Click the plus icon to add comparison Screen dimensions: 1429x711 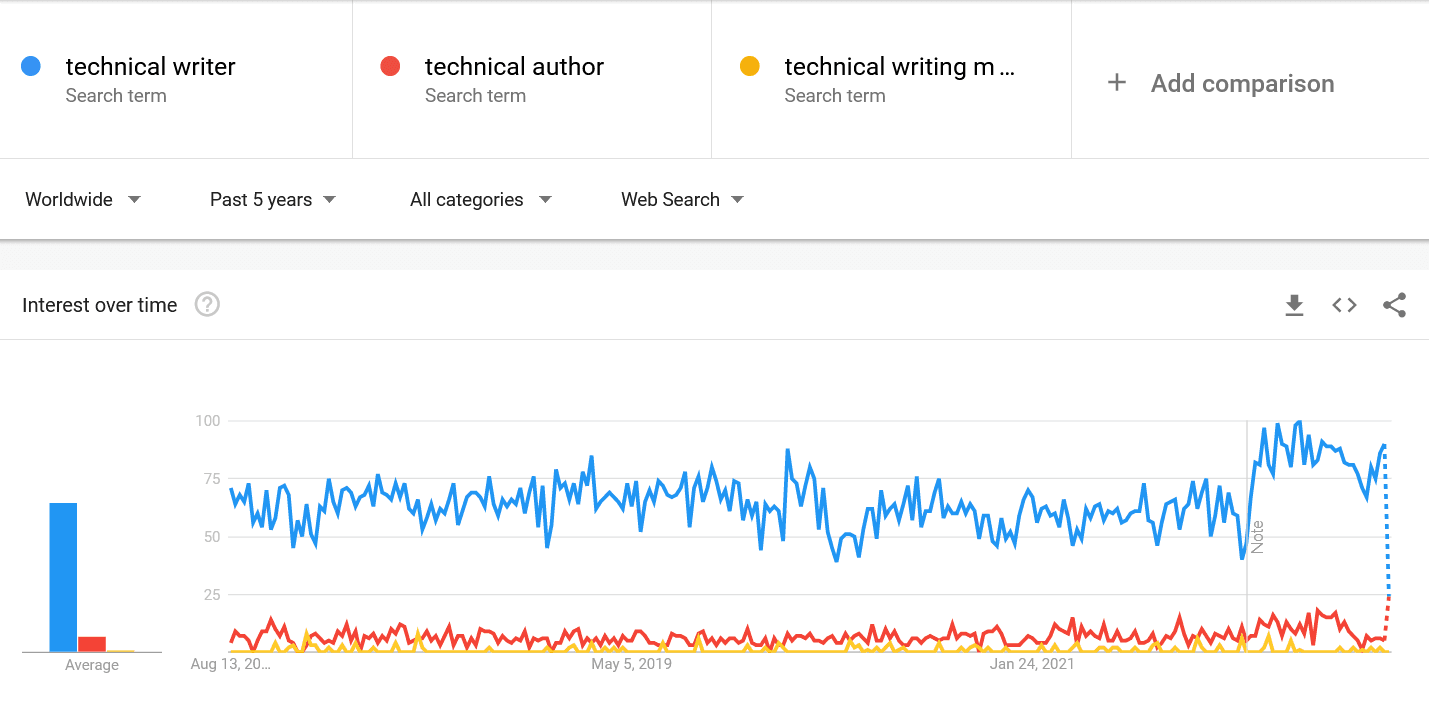coord(1117,83)
